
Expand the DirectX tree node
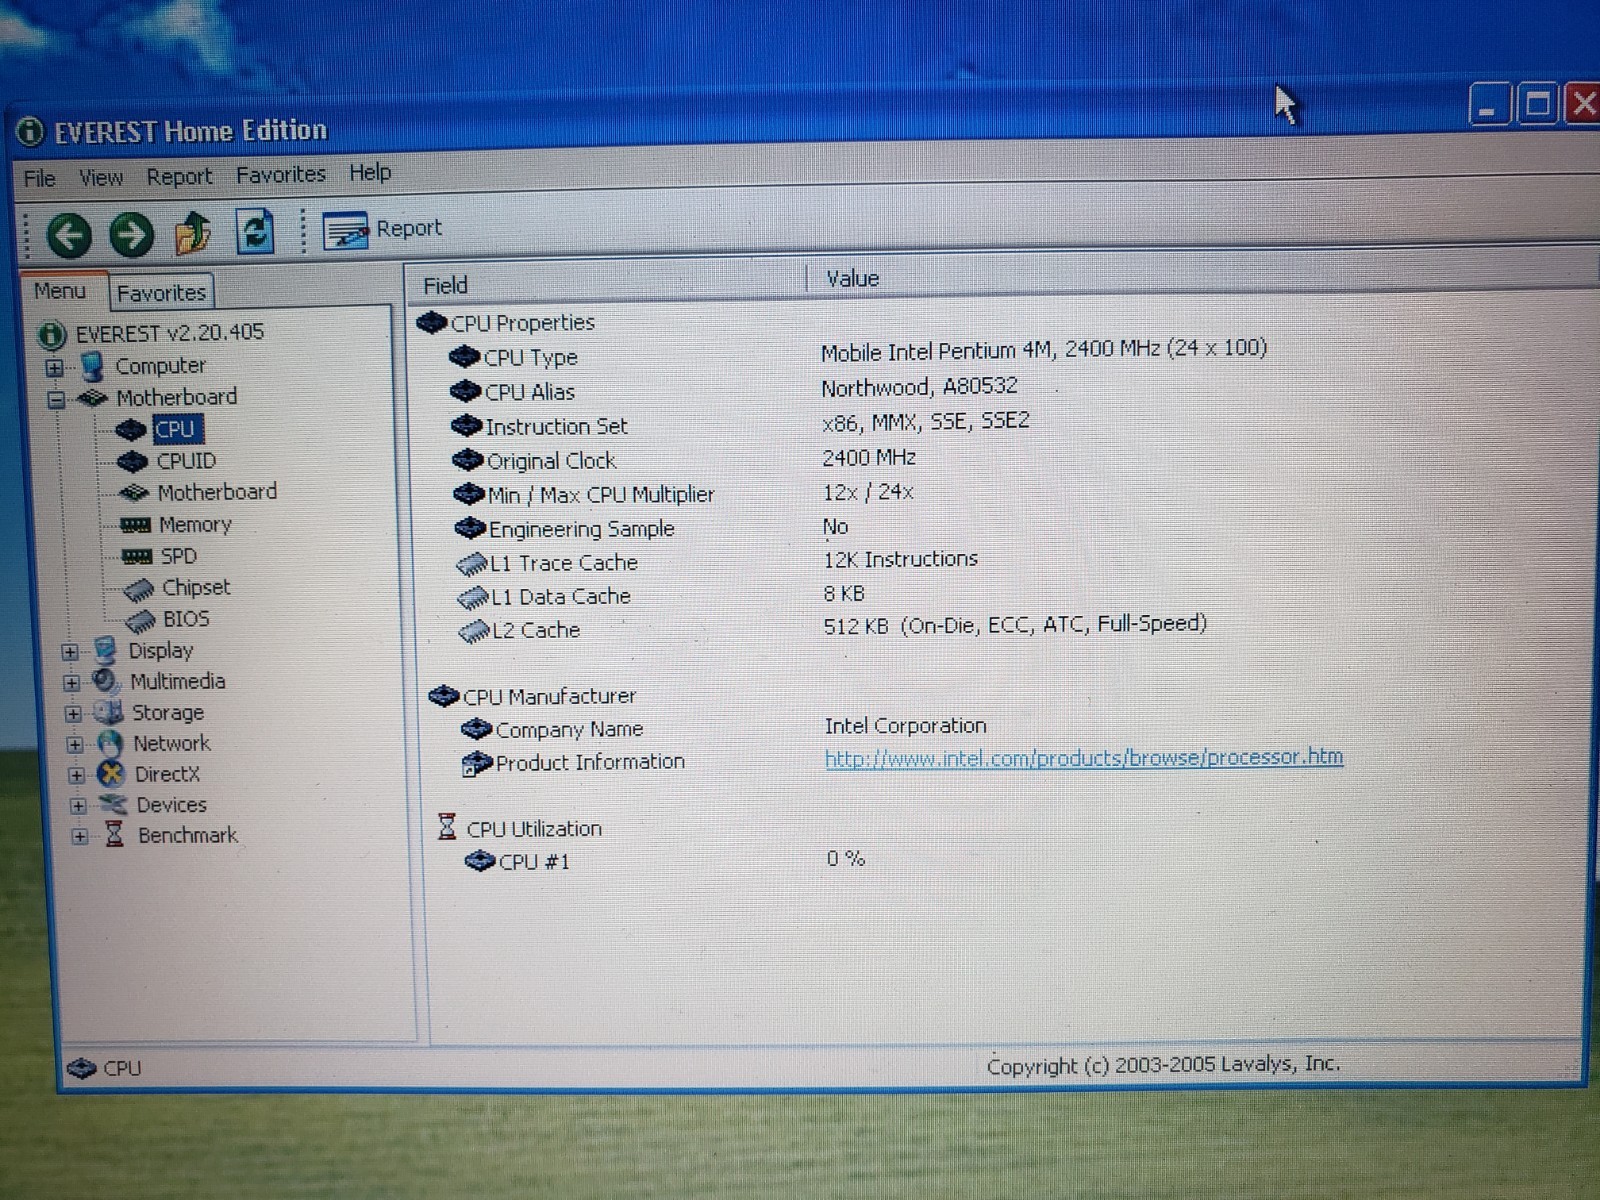pos(76,775)
